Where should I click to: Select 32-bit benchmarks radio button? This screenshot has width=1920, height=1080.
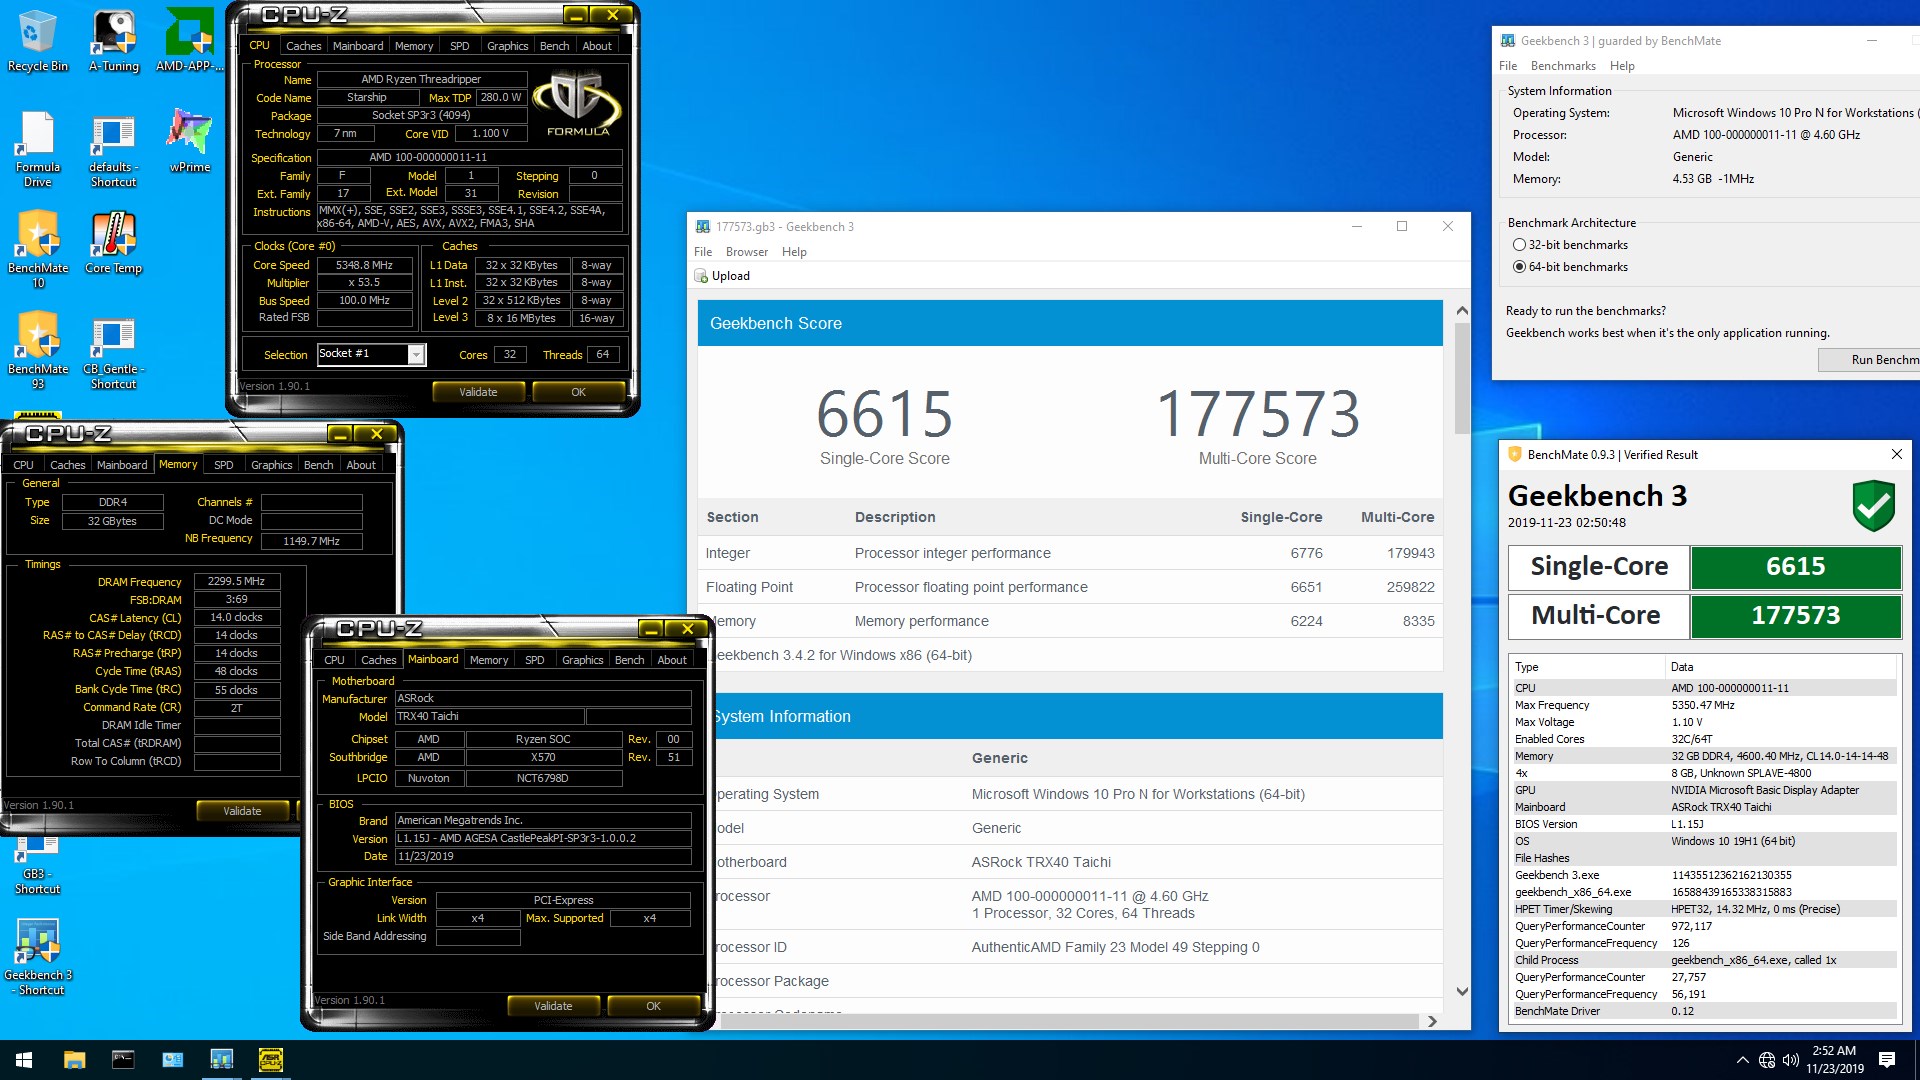click(x=1519, y=245)
